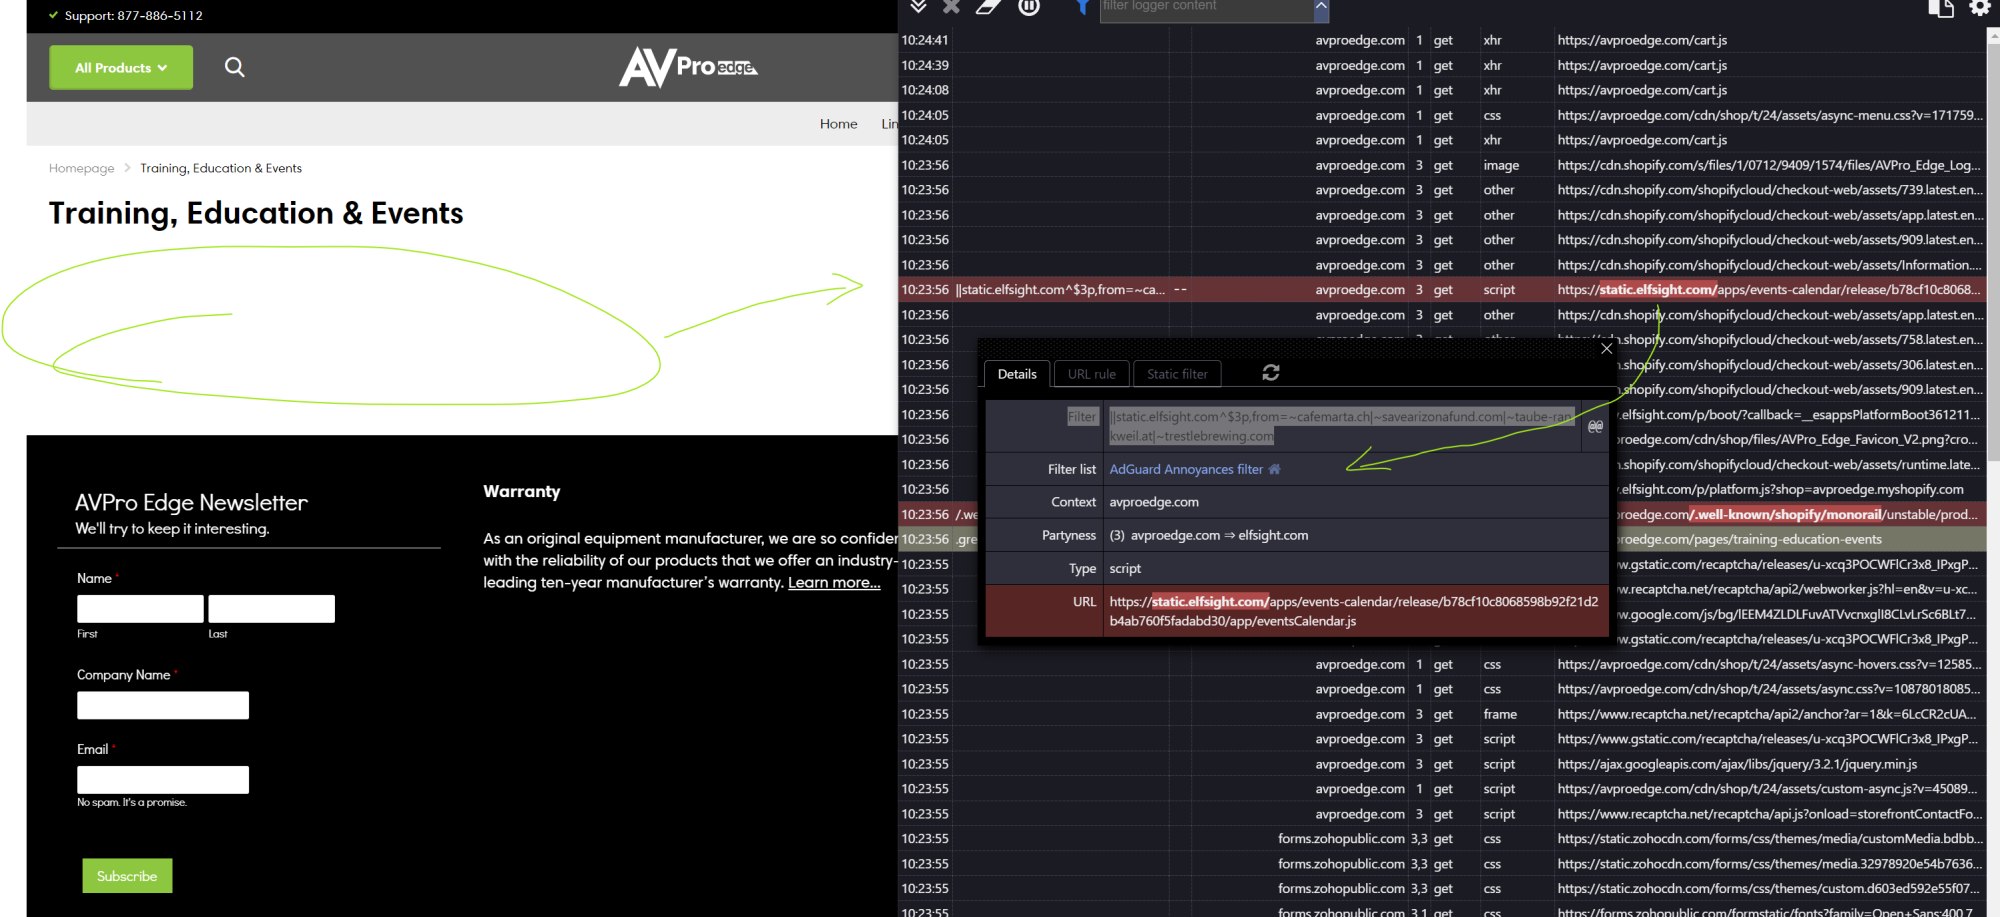Pause request logging via the pause icon
This screenshot has width=2000, height=917.
tap(1028, 7)
